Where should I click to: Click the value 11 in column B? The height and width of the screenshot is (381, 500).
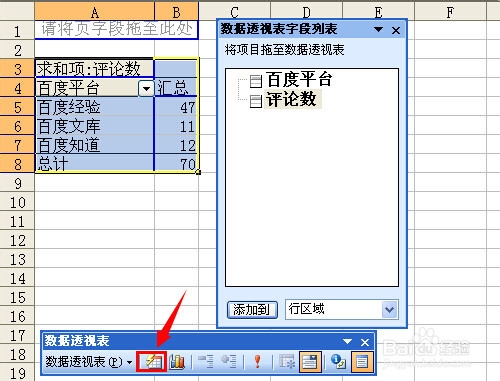pyautogui.click(x=176, y=126)
